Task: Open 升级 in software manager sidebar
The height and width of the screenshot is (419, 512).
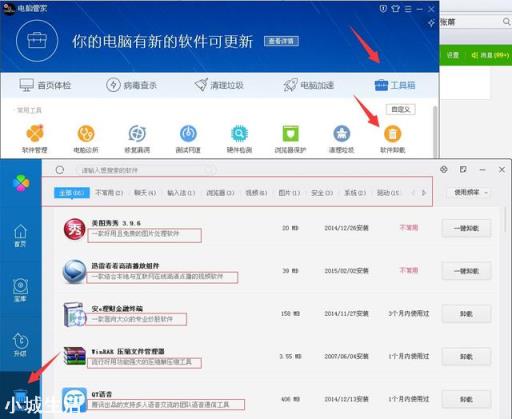Action: [x=20, y=345]
